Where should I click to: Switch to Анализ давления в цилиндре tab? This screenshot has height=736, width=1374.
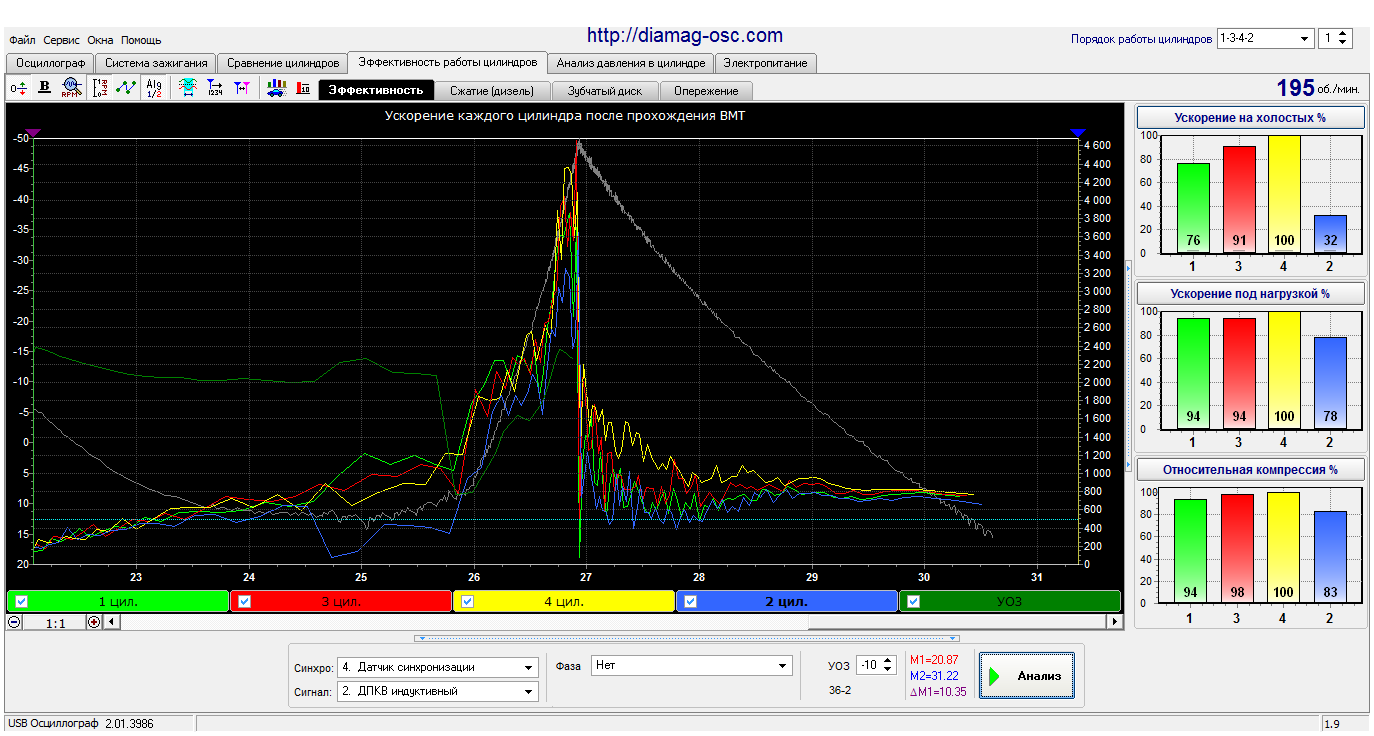click(631, 63)
